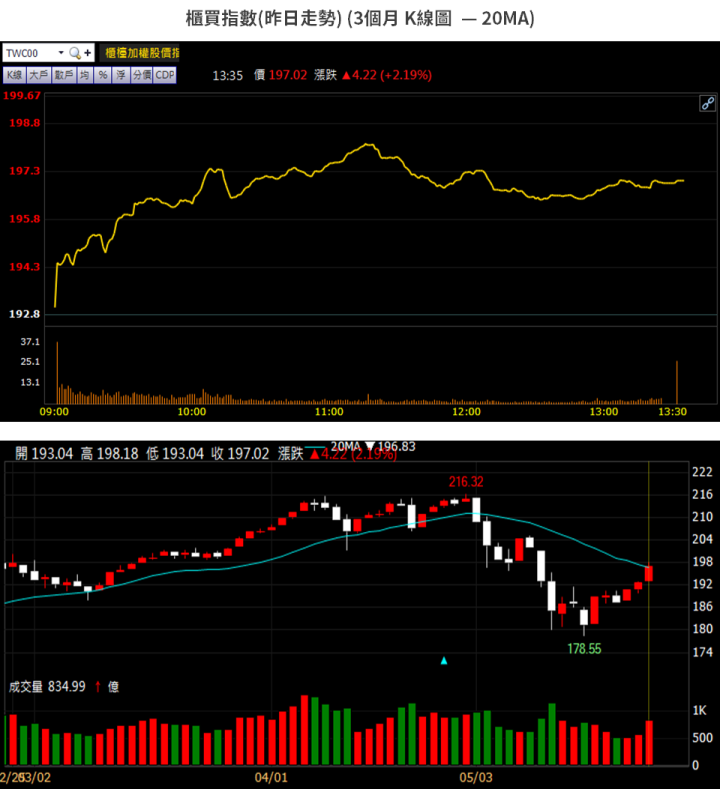Toggle the CDP indicator button
The height and width of the screenshot is (789, 720).
coord(165,75)
